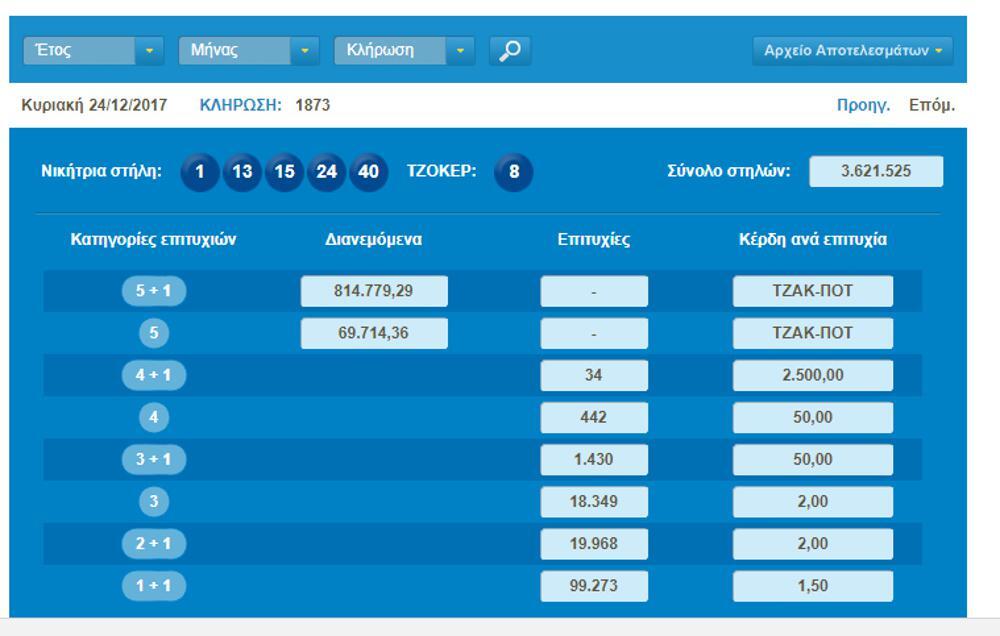Image resolution: width=1000 pixels, height=636 pixels.
Task: Click winning number ball 1
Action: 200,172
